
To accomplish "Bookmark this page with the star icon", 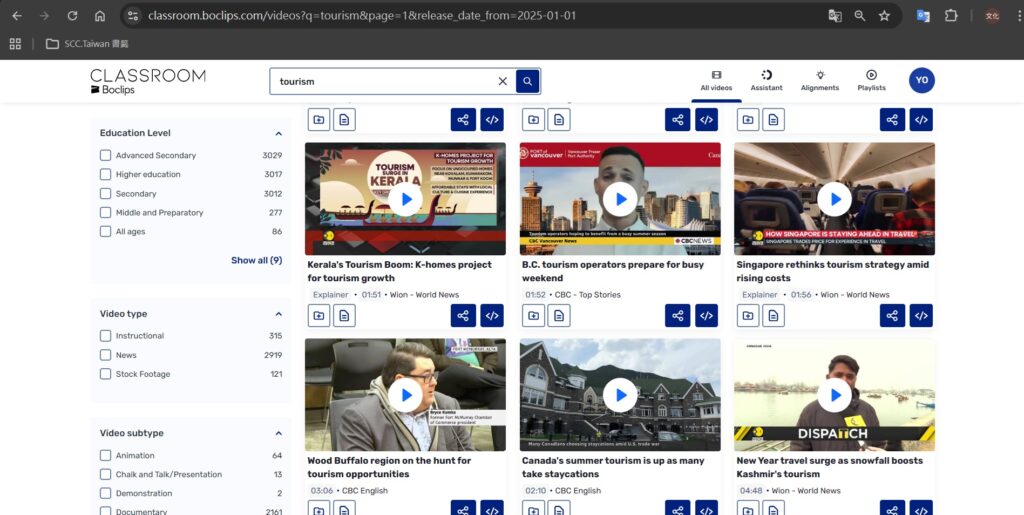I will 884,16.
